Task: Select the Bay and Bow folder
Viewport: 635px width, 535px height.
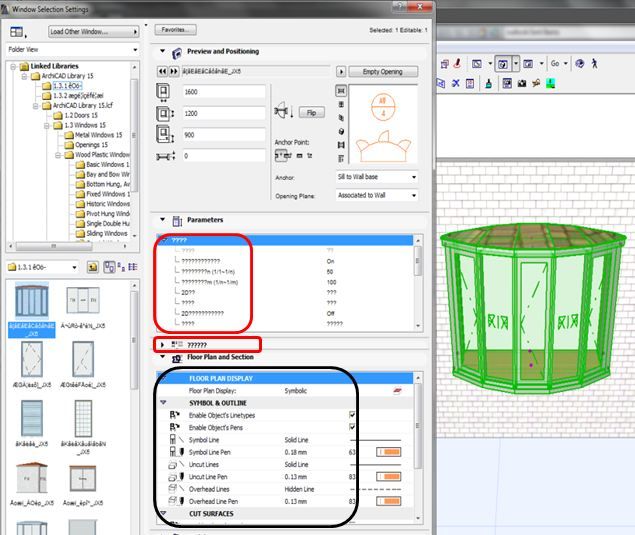Action: (x=108, y=175)
